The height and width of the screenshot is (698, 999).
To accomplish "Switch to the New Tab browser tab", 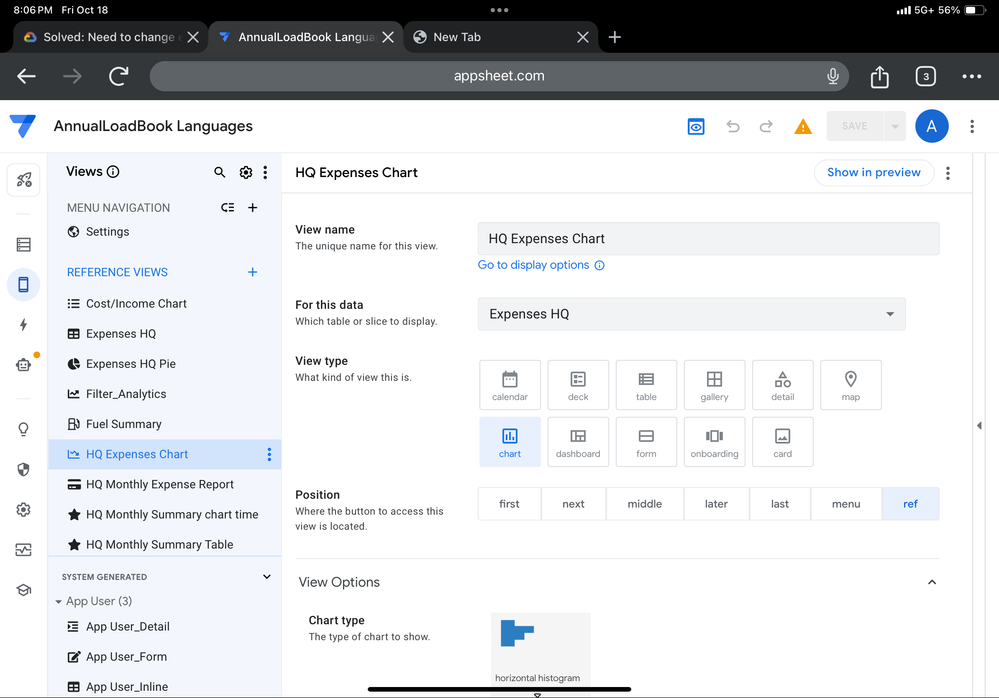I will (x=500, y=37).
